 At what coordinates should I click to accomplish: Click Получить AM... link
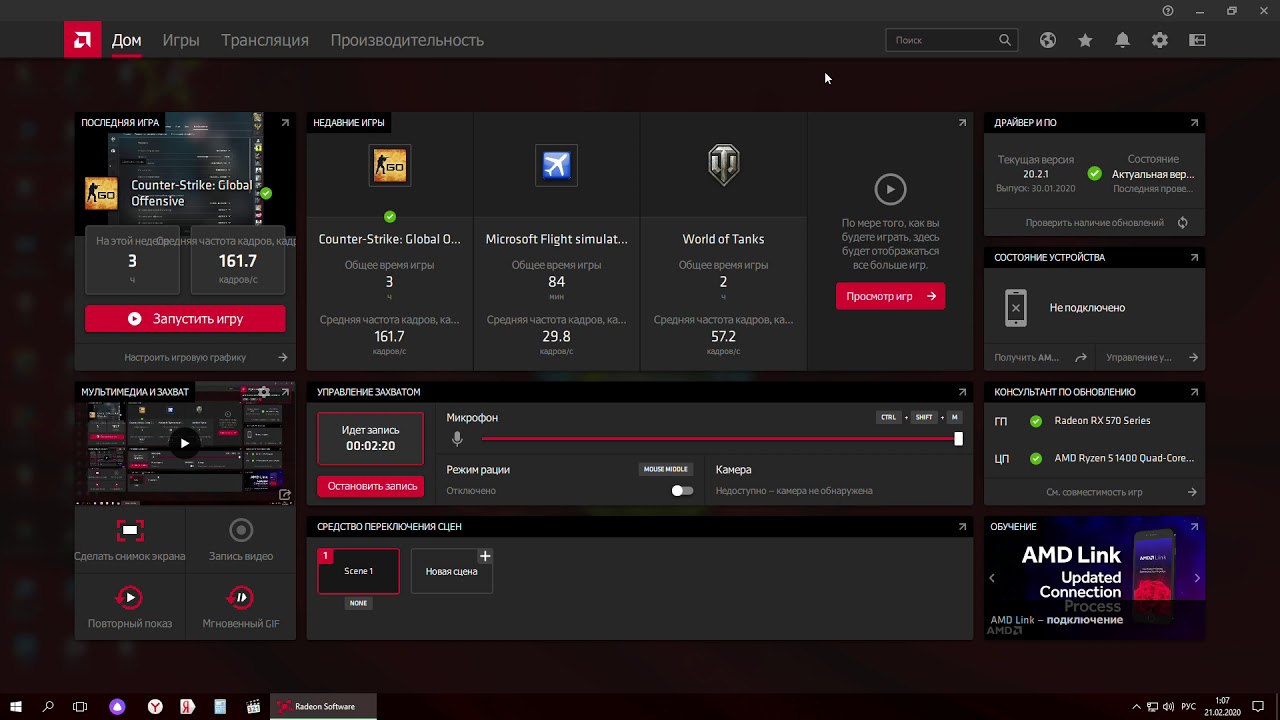[1026, 357]
